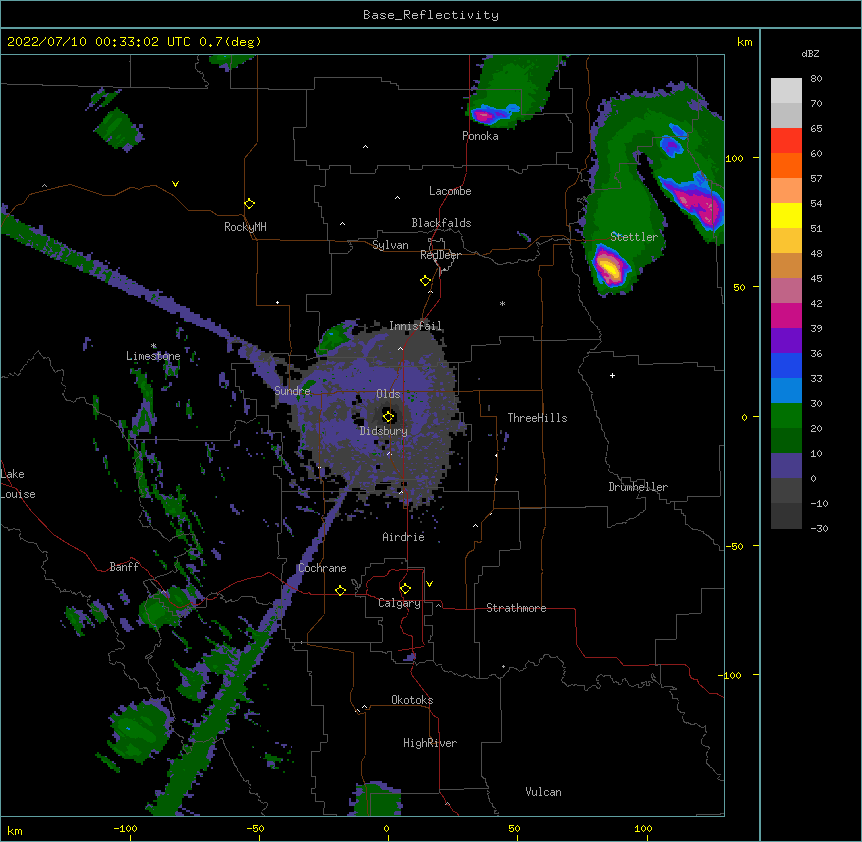Click the Ponoka city label

480,136
